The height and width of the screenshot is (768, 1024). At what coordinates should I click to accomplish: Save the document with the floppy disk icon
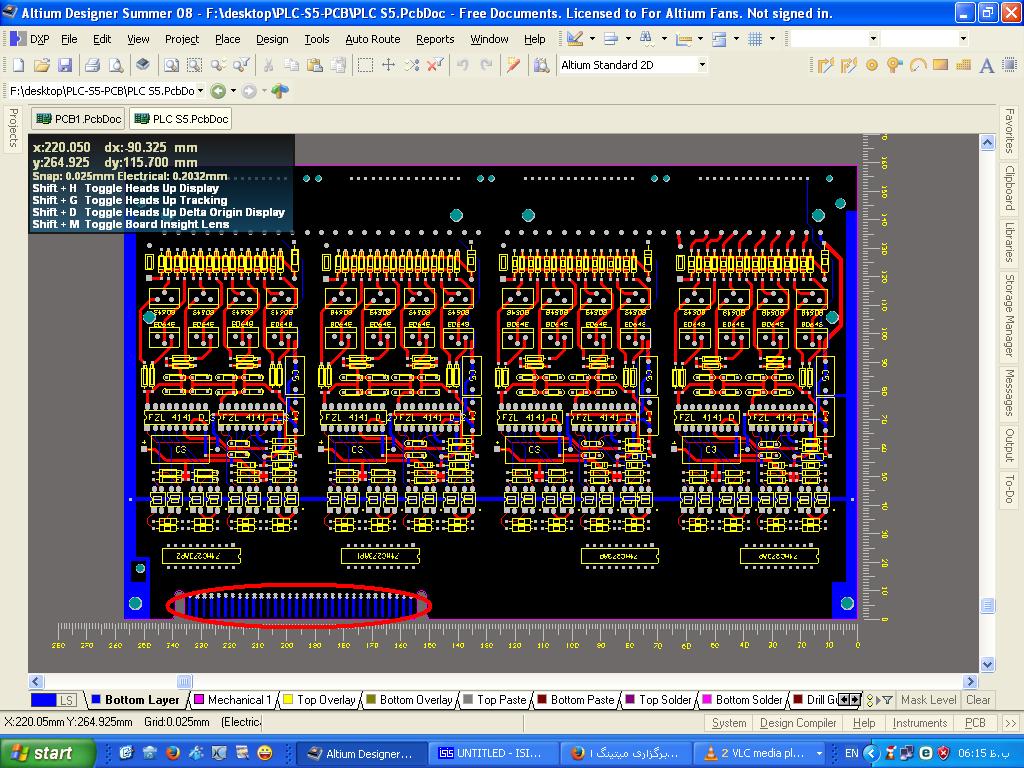[64, 65]
